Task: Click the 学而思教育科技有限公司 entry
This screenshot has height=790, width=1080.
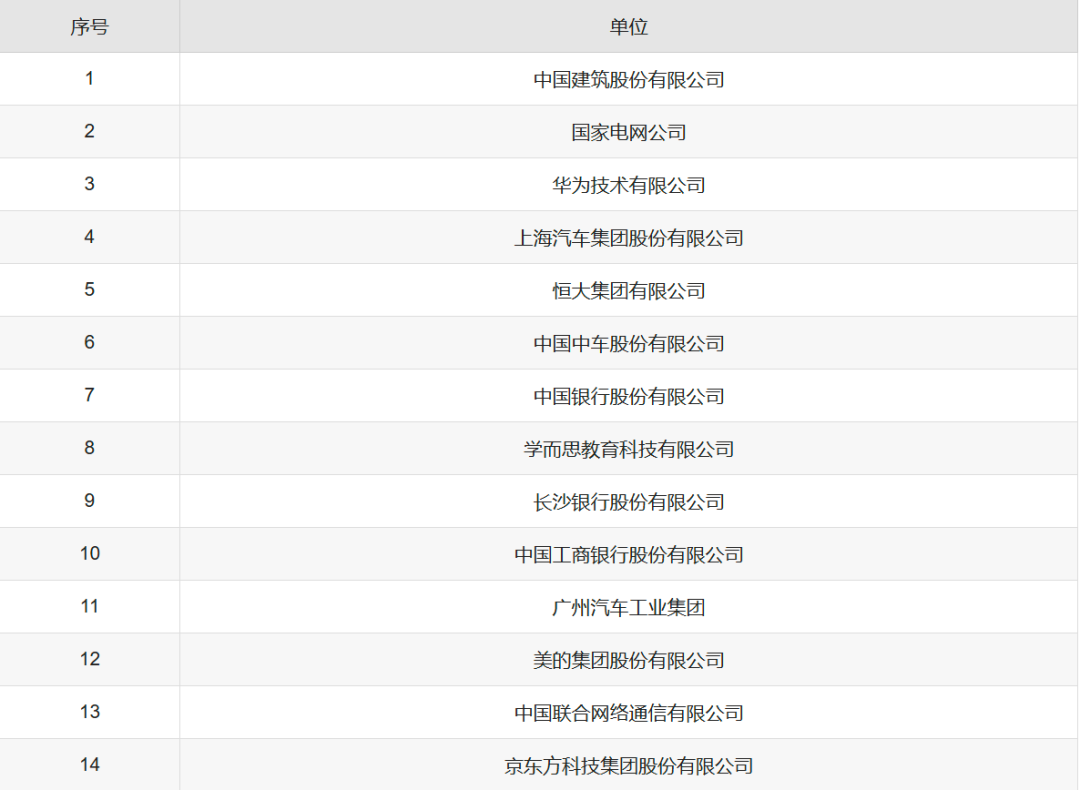Action: coord(629,450)
